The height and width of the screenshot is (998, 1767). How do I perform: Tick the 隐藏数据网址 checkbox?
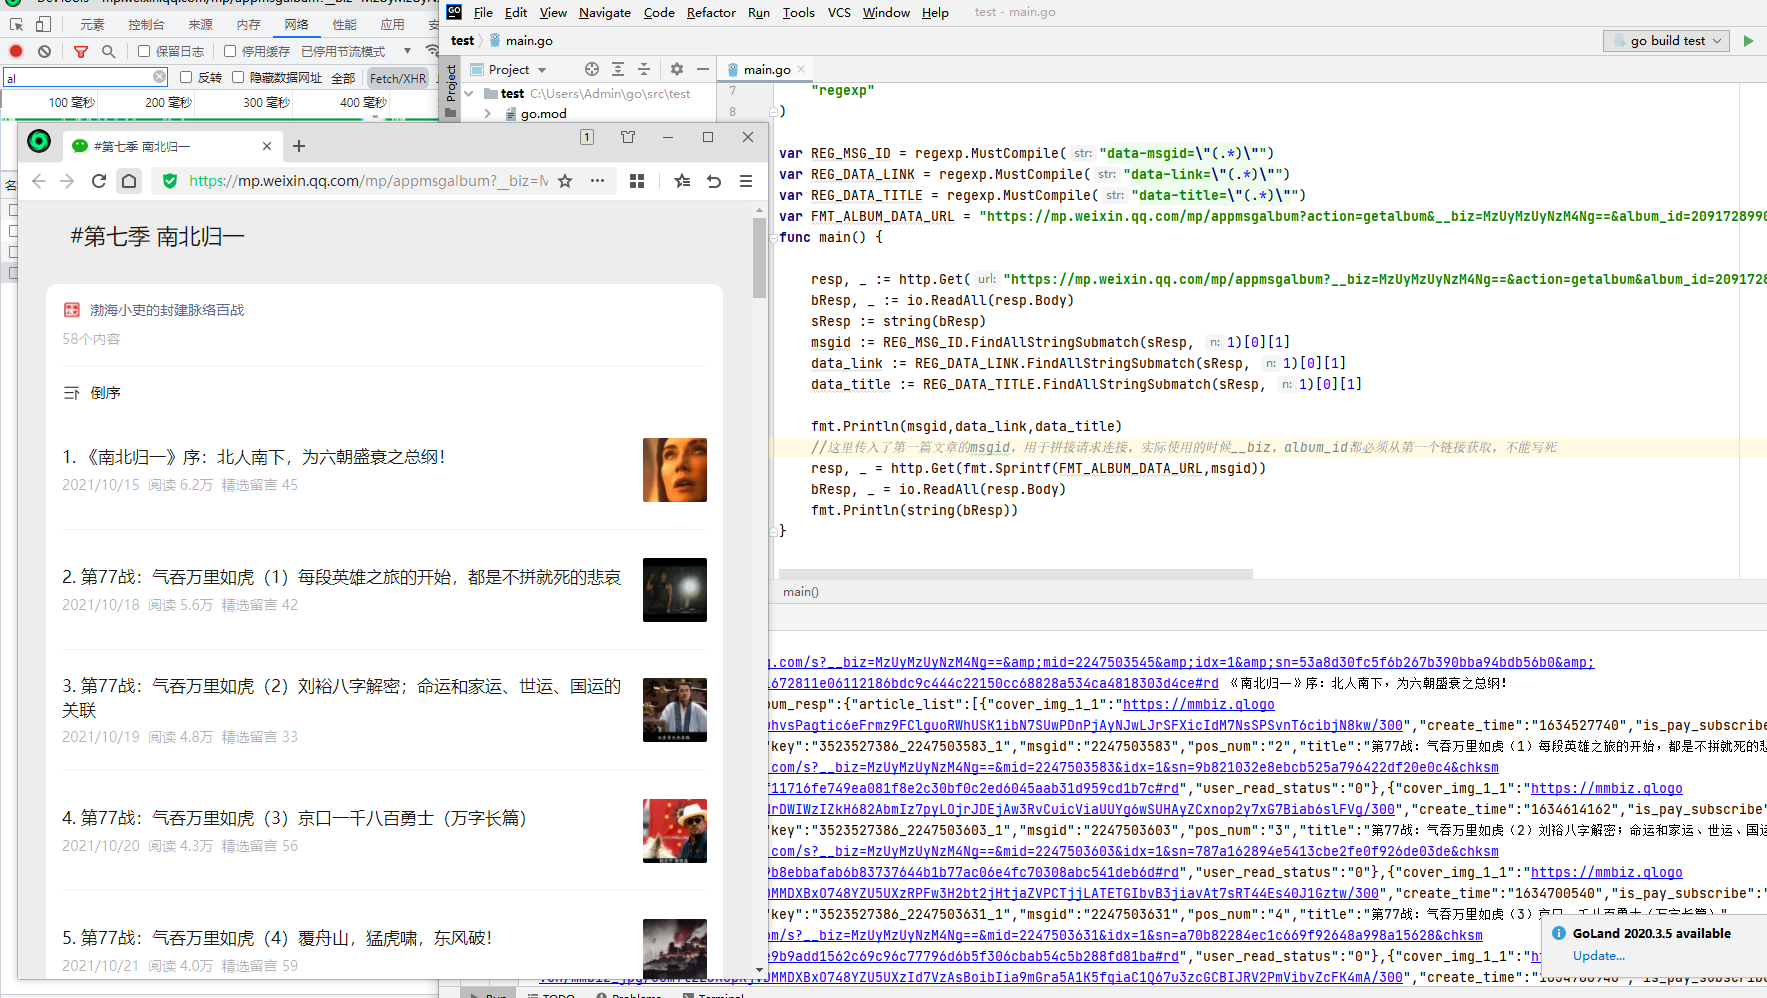(x=238, y=77)
